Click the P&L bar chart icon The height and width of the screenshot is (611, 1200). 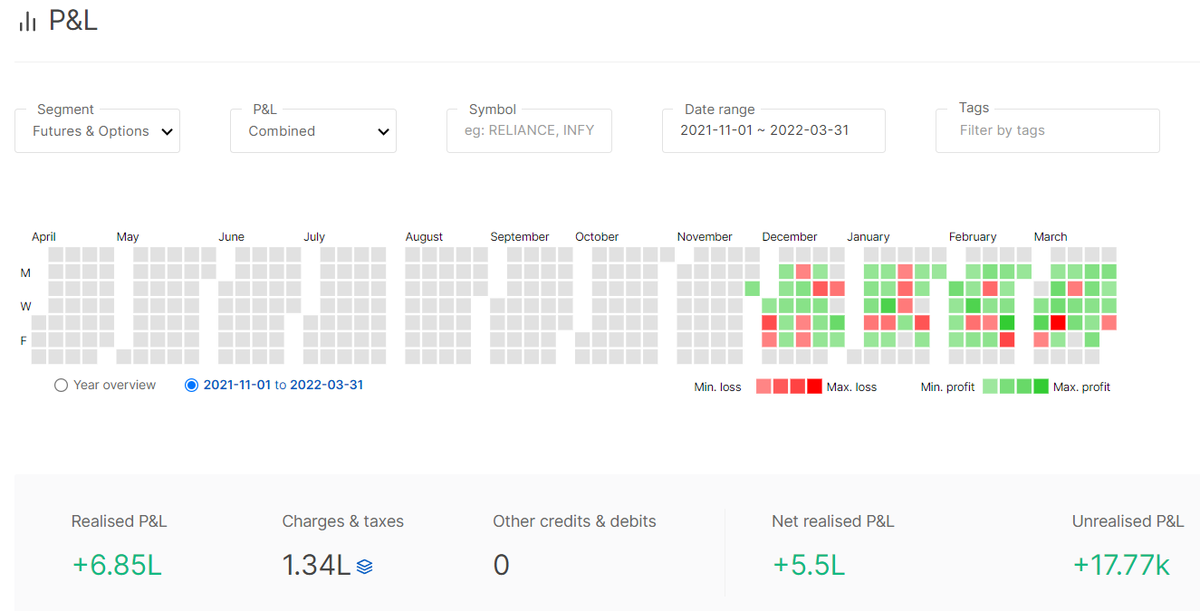[28, 22]
